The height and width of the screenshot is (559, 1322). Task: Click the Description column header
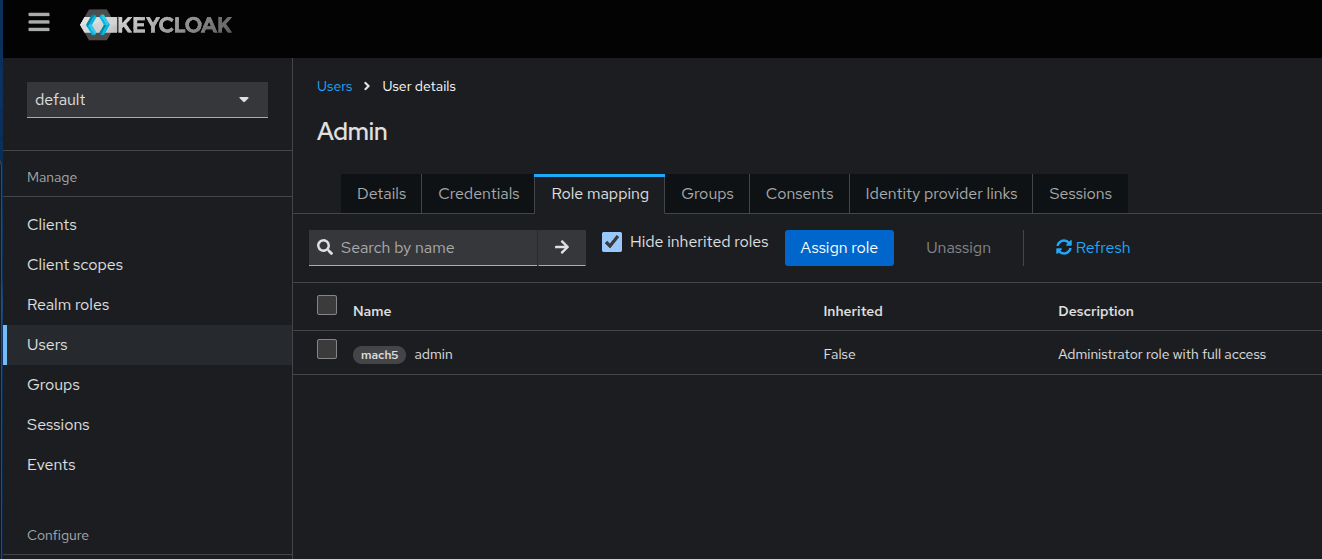1096,311
